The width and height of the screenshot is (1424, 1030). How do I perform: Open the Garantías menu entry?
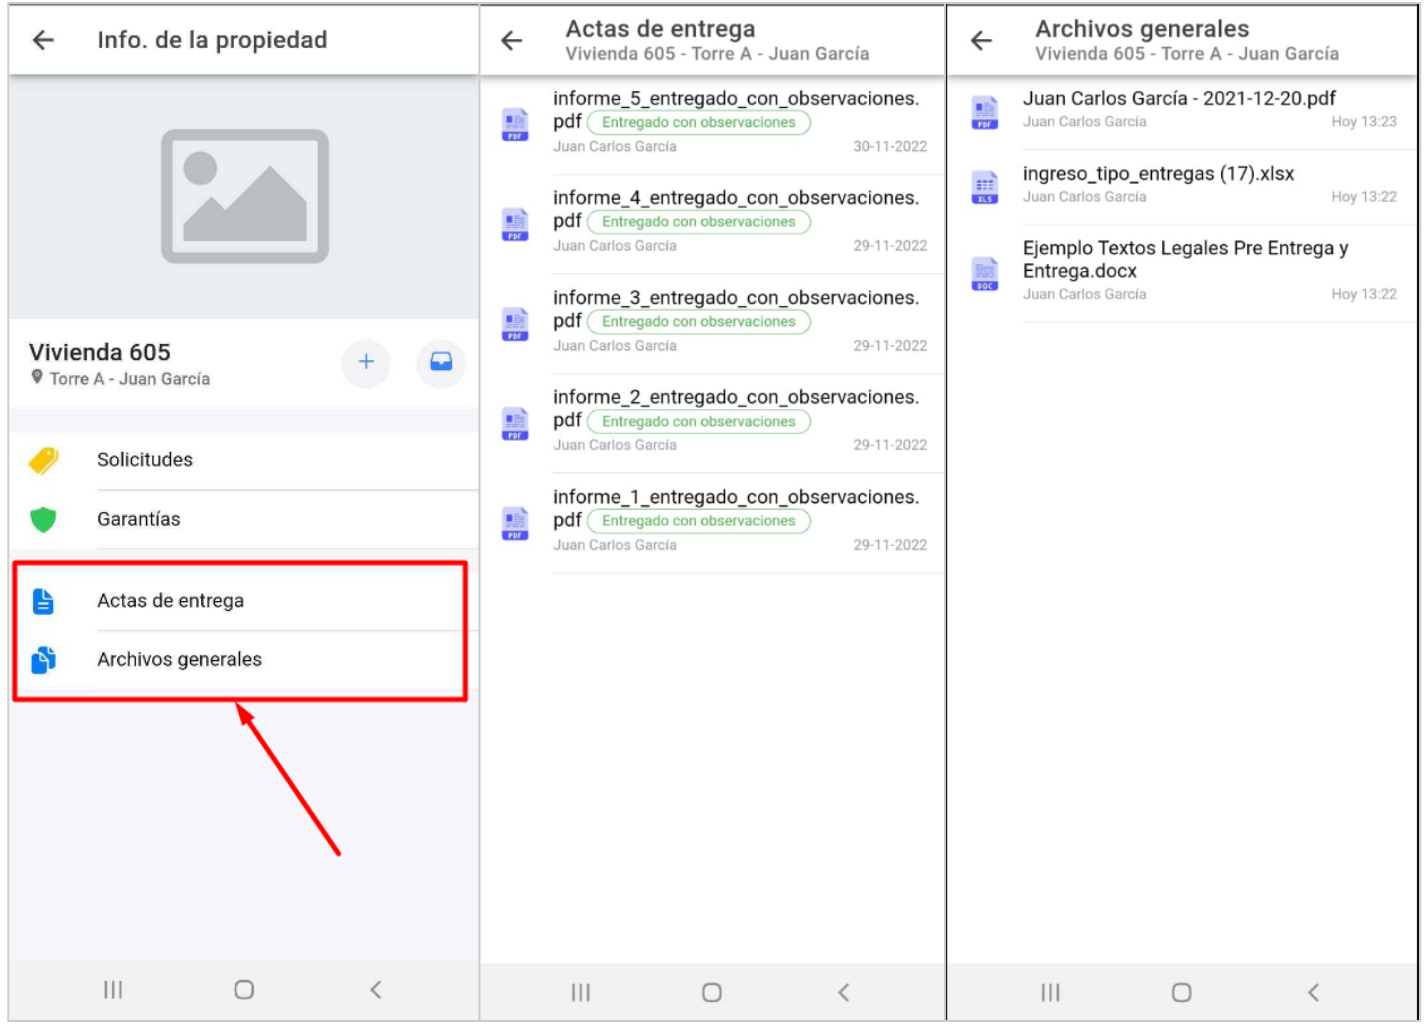(244, 520)
